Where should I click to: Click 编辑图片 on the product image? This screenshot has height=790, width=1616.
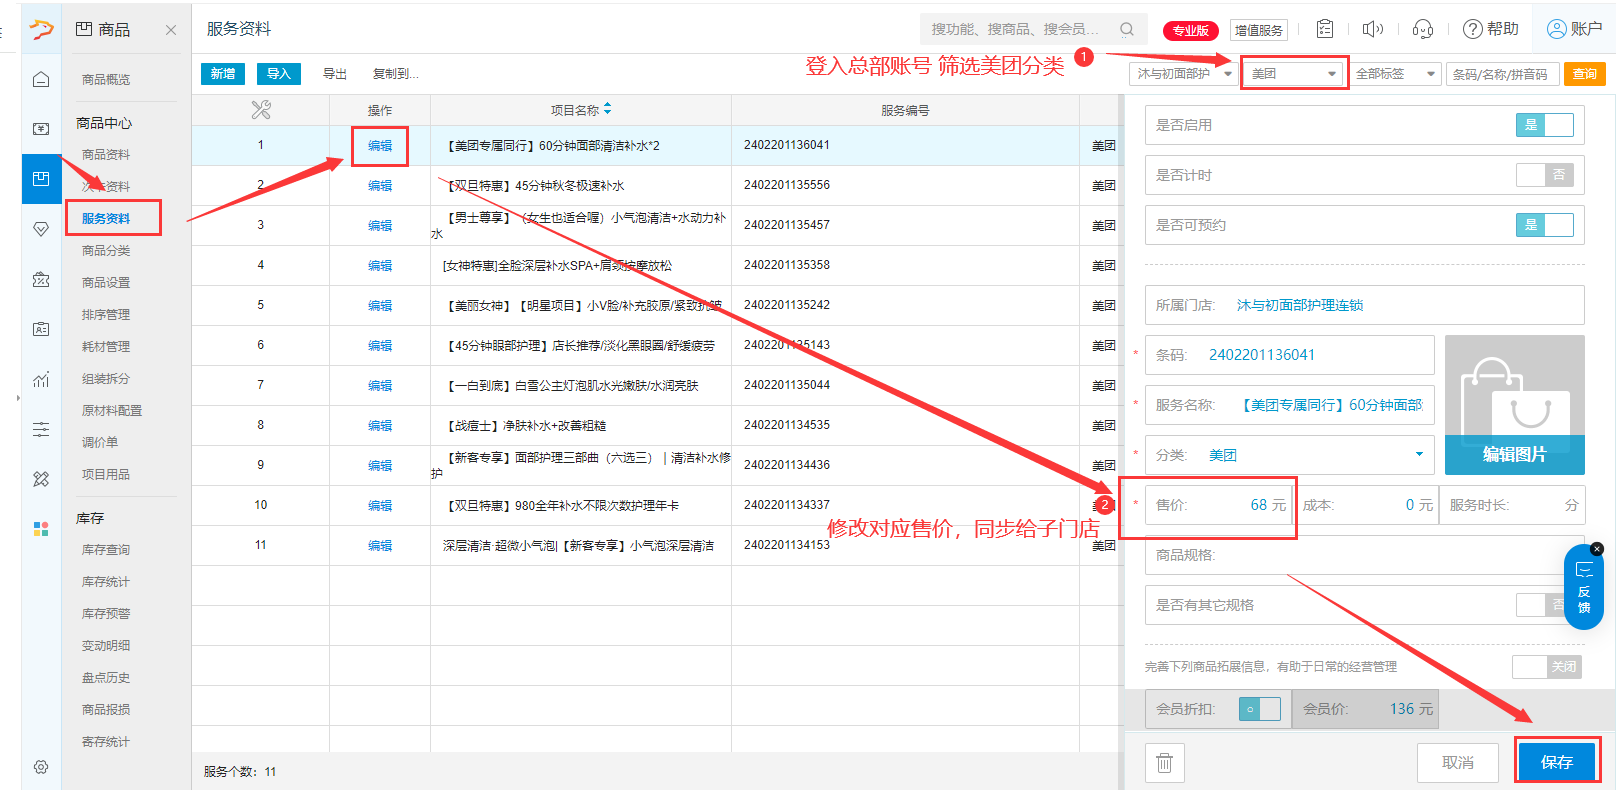click(x=1515, y=454)
